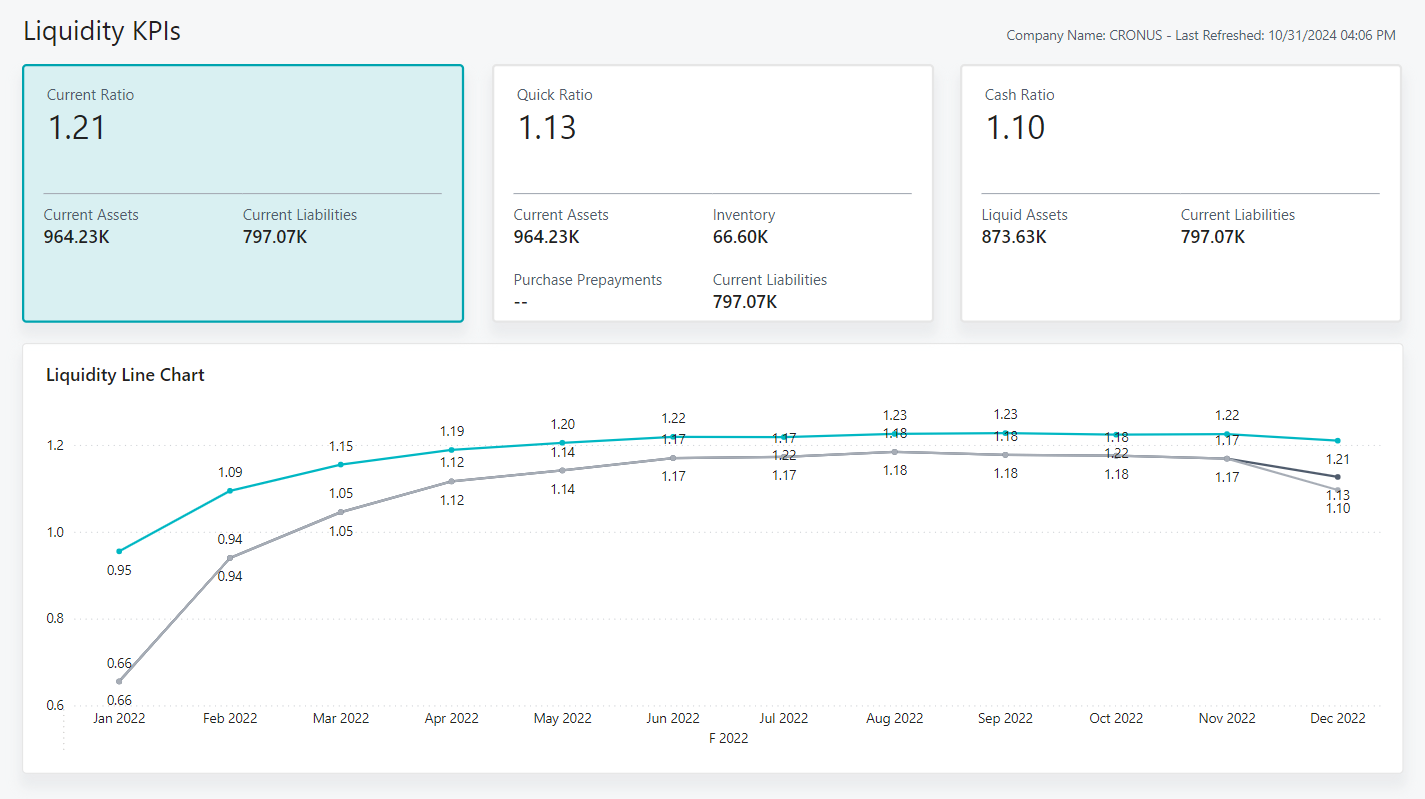Select the Current Ratio KPI card
1425x799 pixels.
242,193
